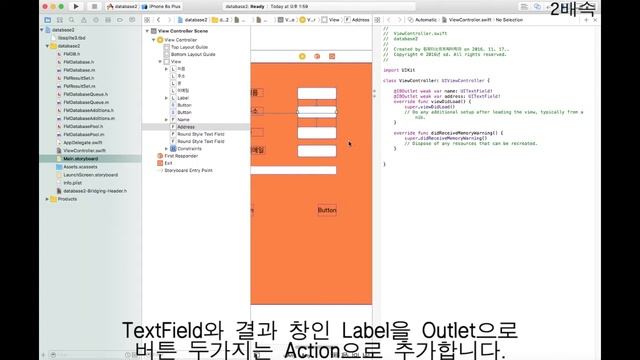Open the Test navigator
640x360 pixels.
(x=96, y=20)
